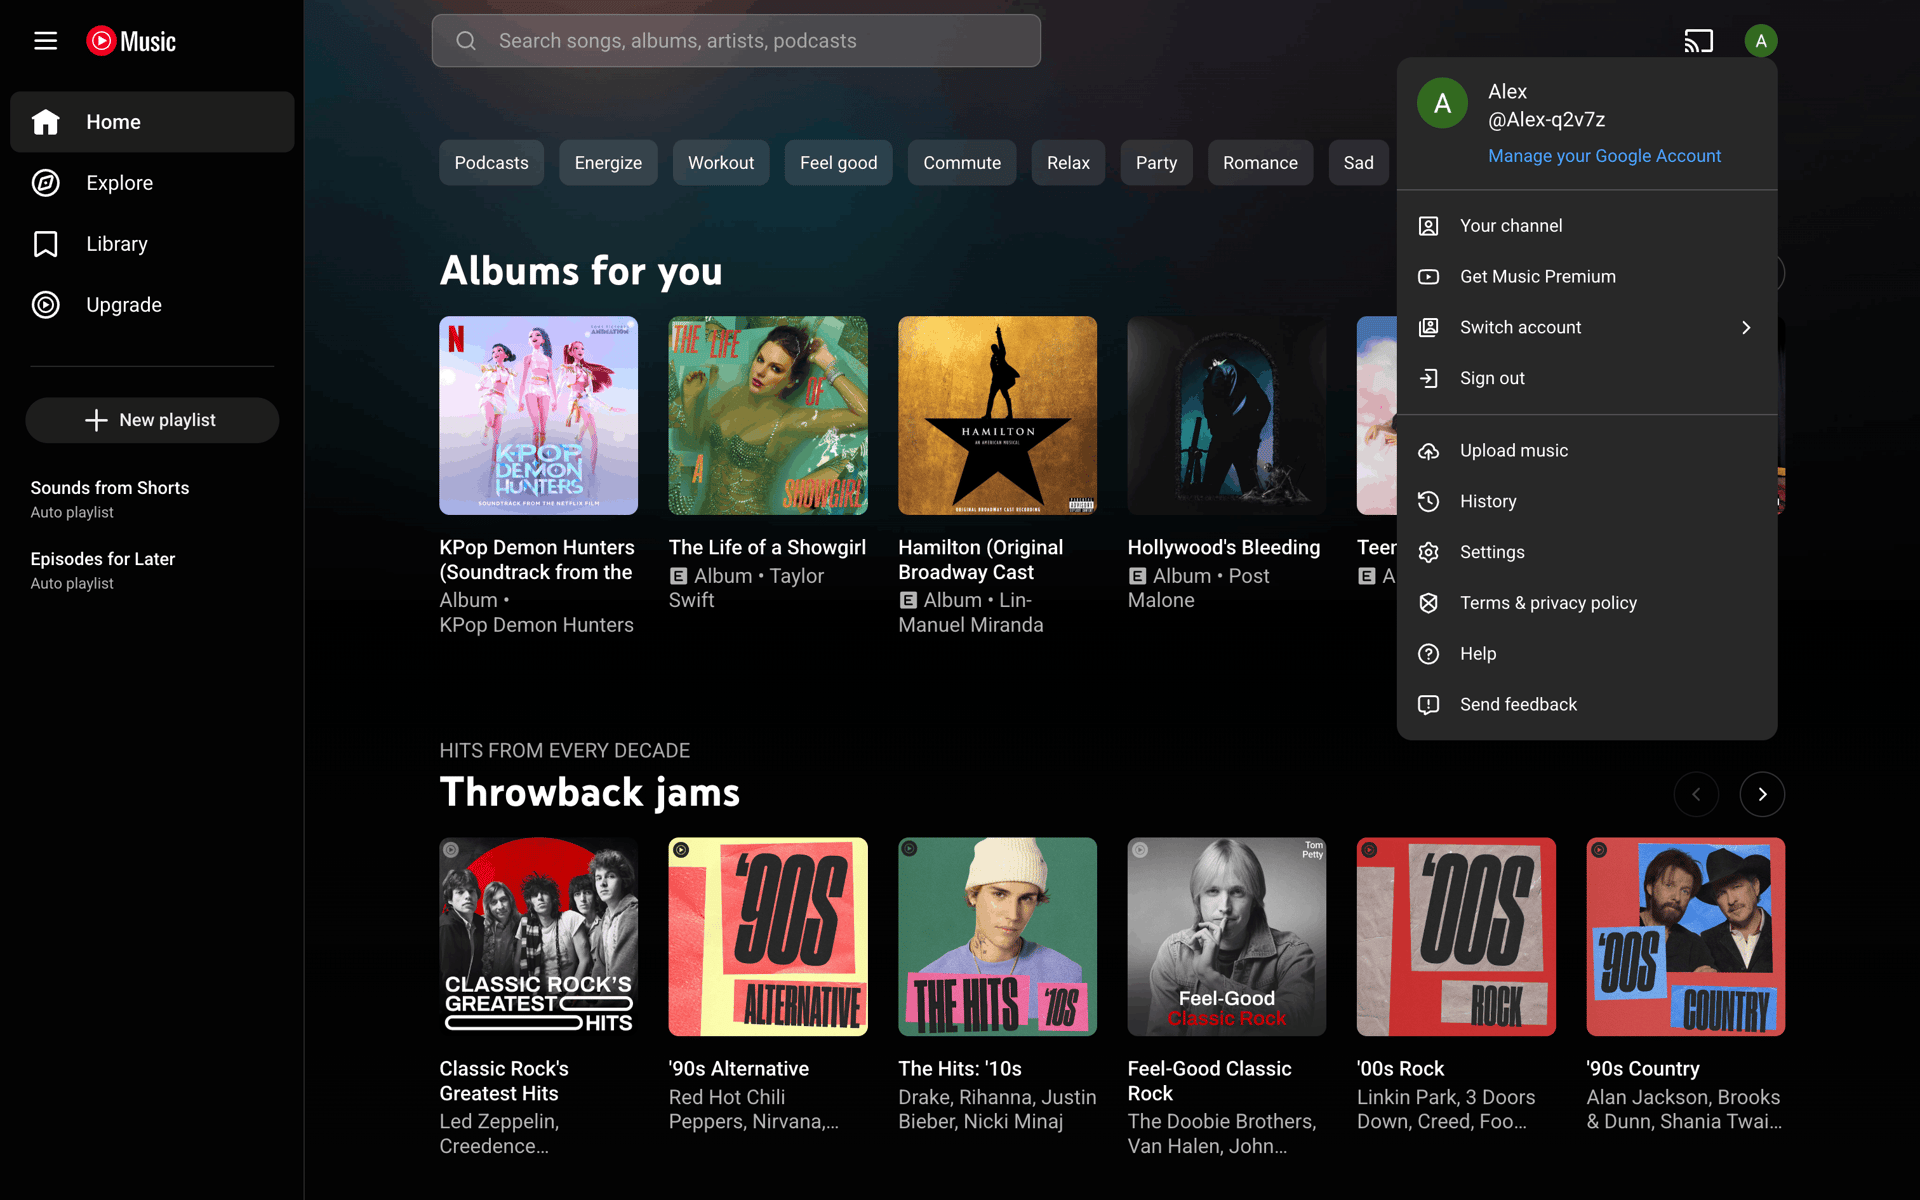Click the YouTube Music logo
Screen dimensions: 1920x1200
tap(131, 41)
